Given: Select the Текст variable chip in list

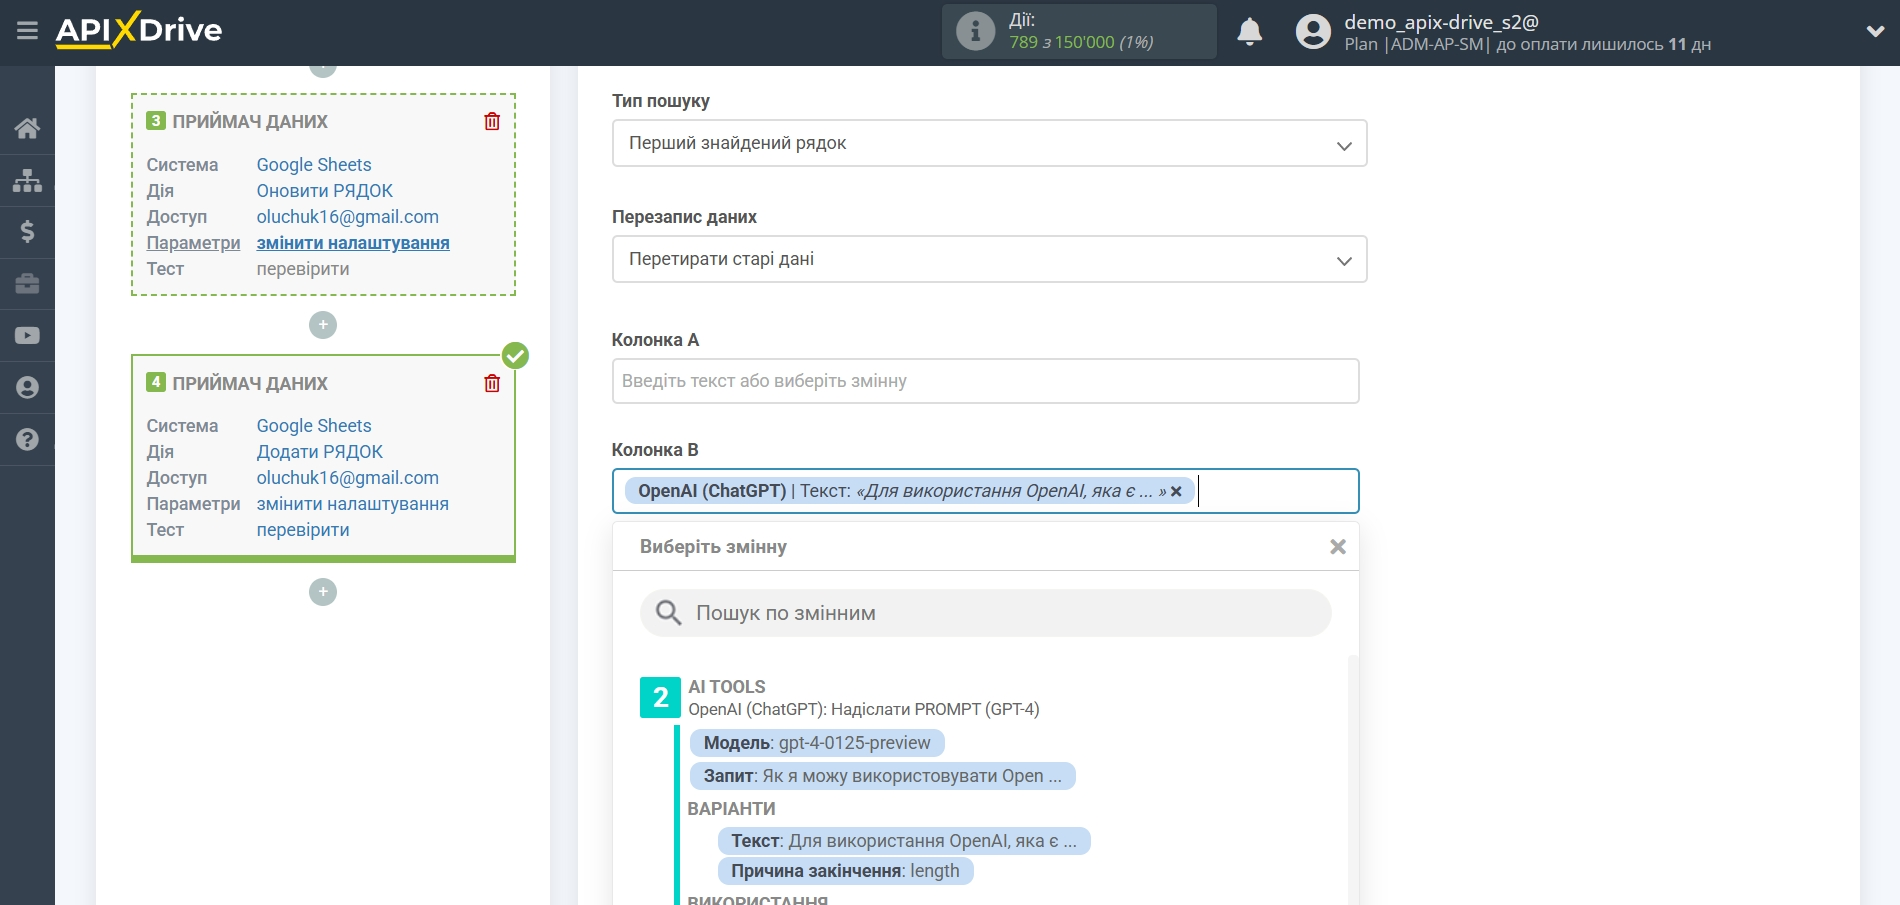Looking at the screenshot, I should (x=904, y=841).
